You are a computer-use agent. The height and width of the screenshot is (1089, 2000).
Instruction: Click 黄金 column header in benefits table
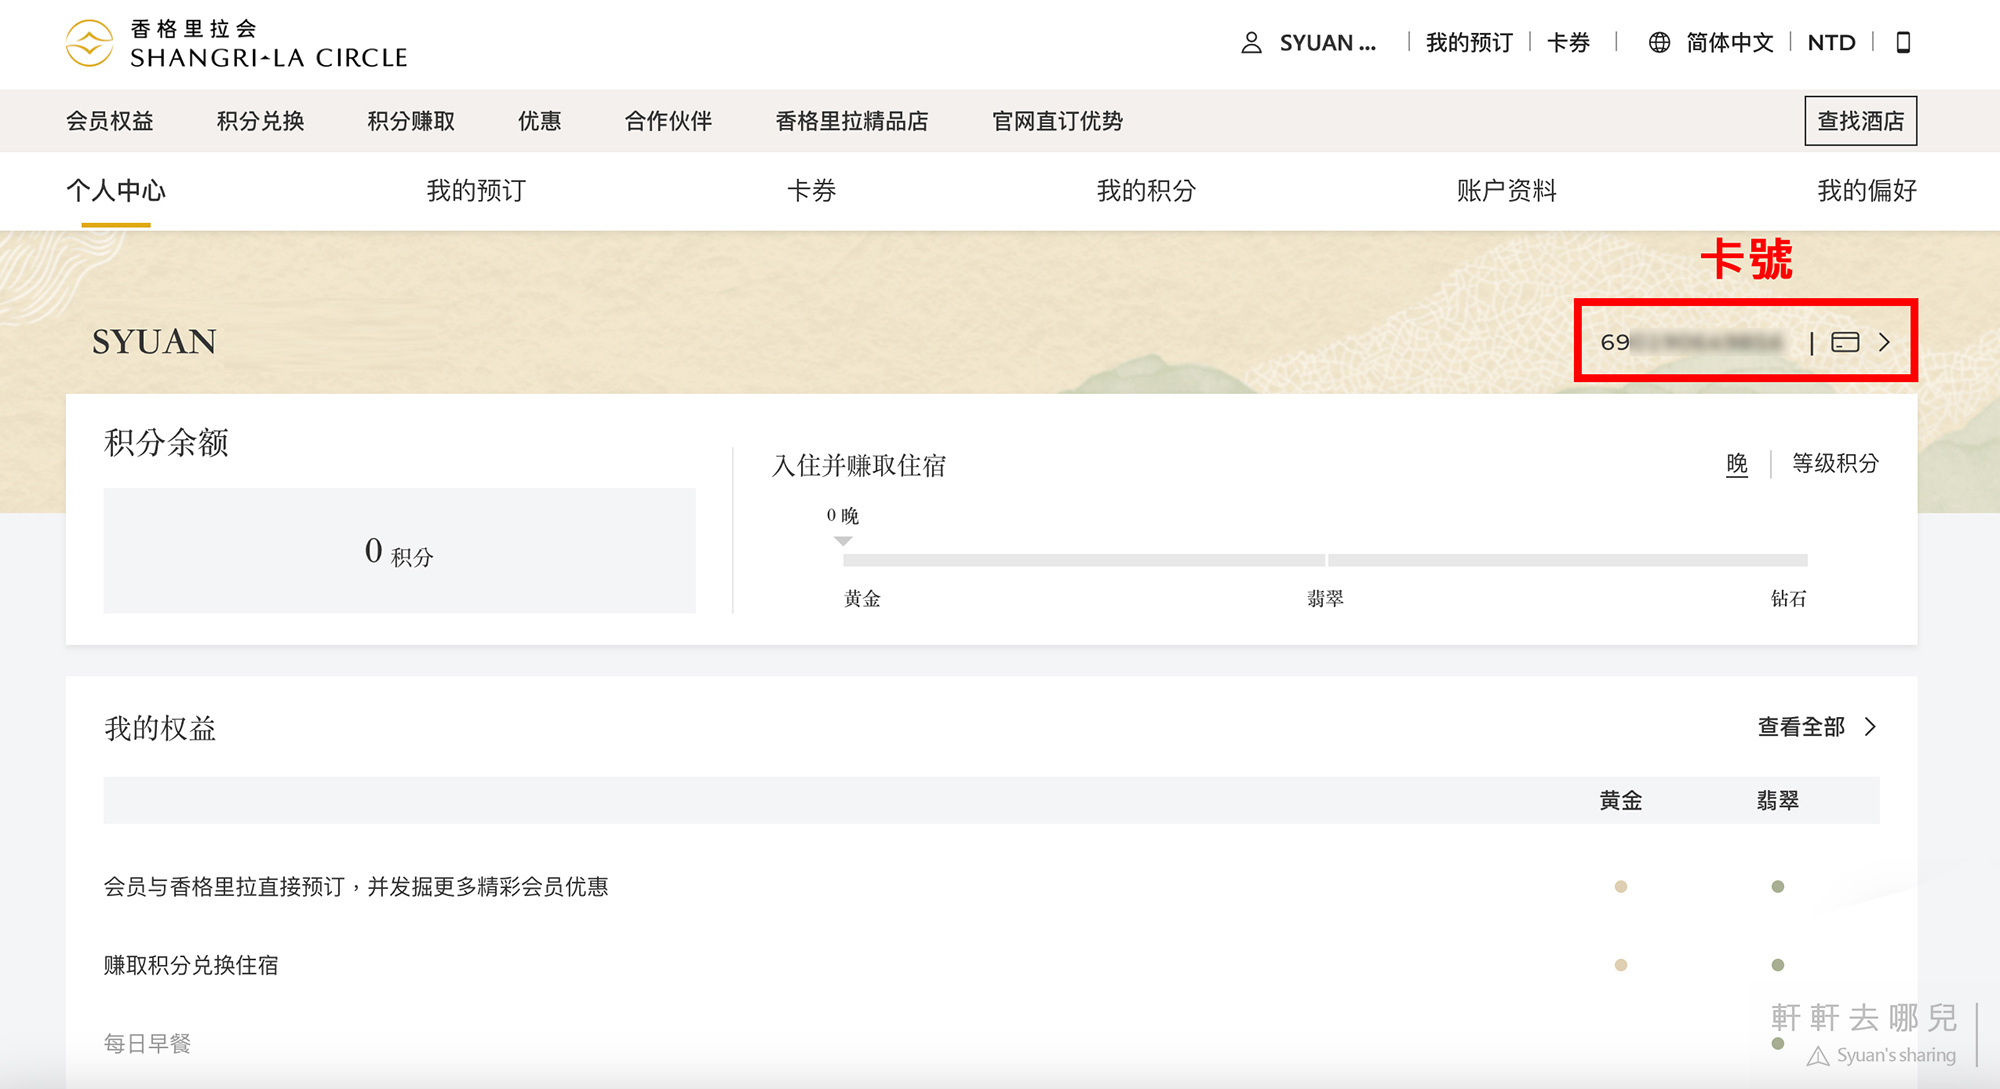1621,801
